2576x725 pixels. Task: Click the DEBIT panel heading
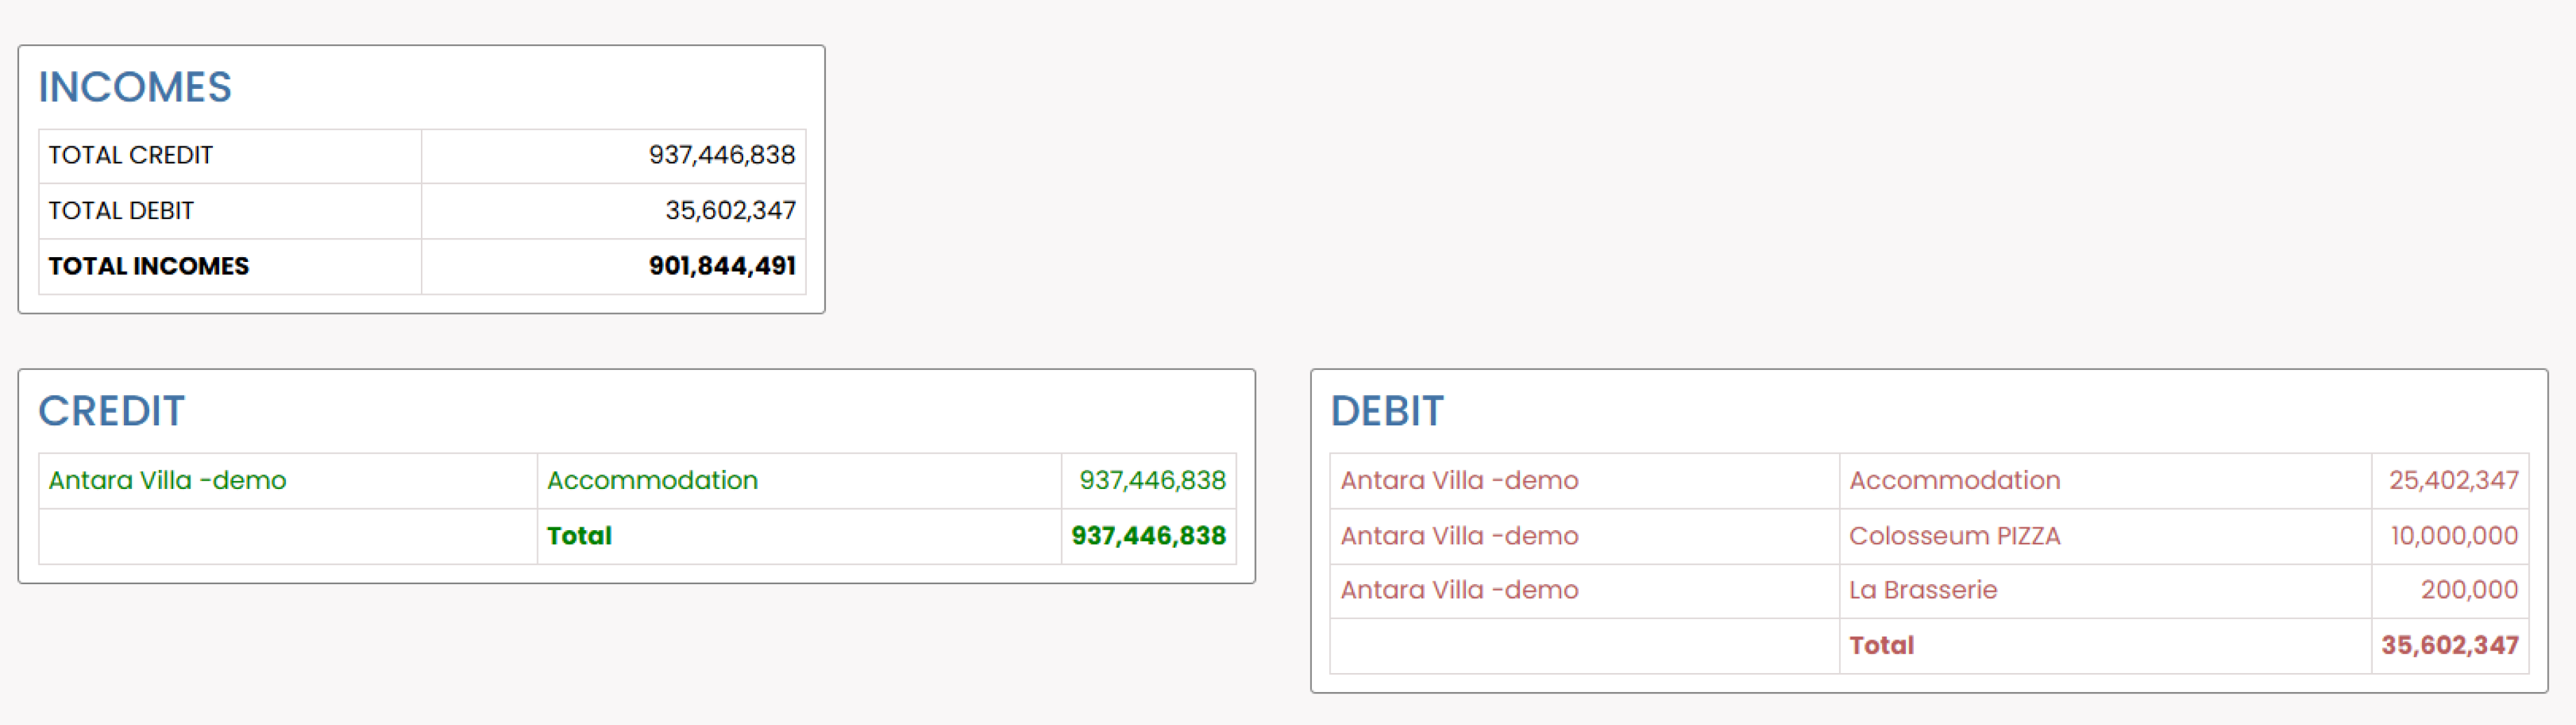coord(1387,411)
